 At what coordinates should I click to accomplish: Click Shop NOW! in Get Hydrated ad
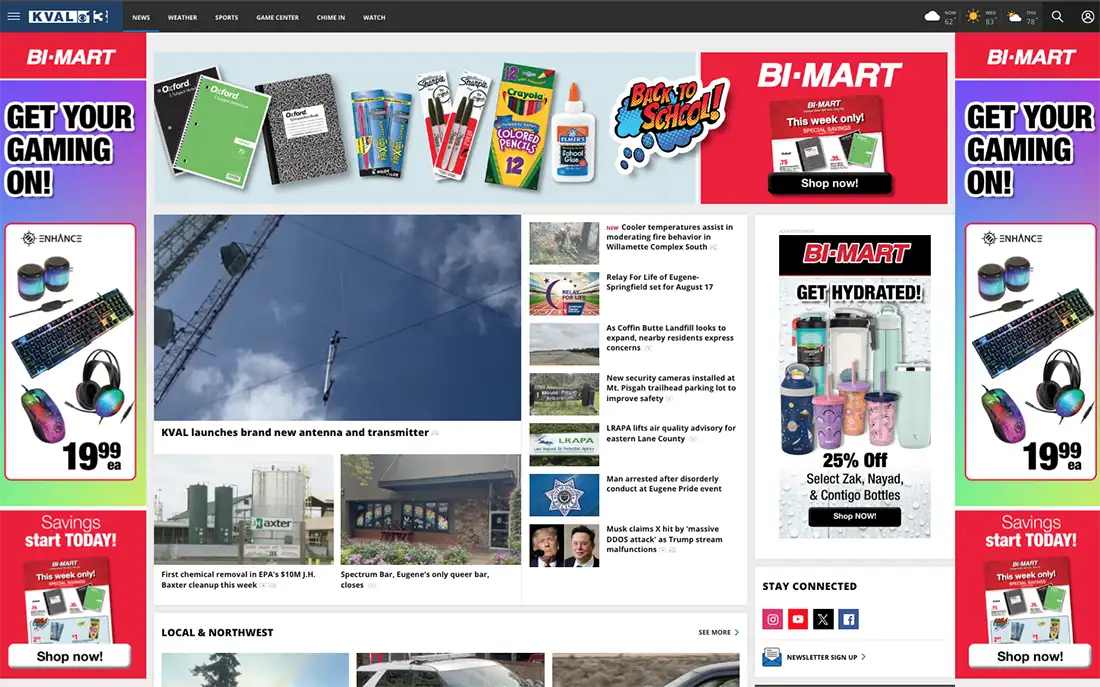pyautogui.click(x=854, y=516)
